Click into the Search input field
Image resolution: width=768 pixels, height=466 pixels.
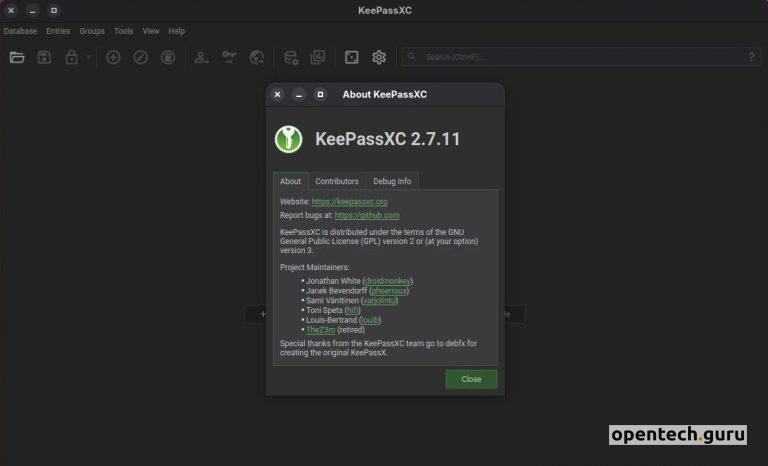pos(580,58)
